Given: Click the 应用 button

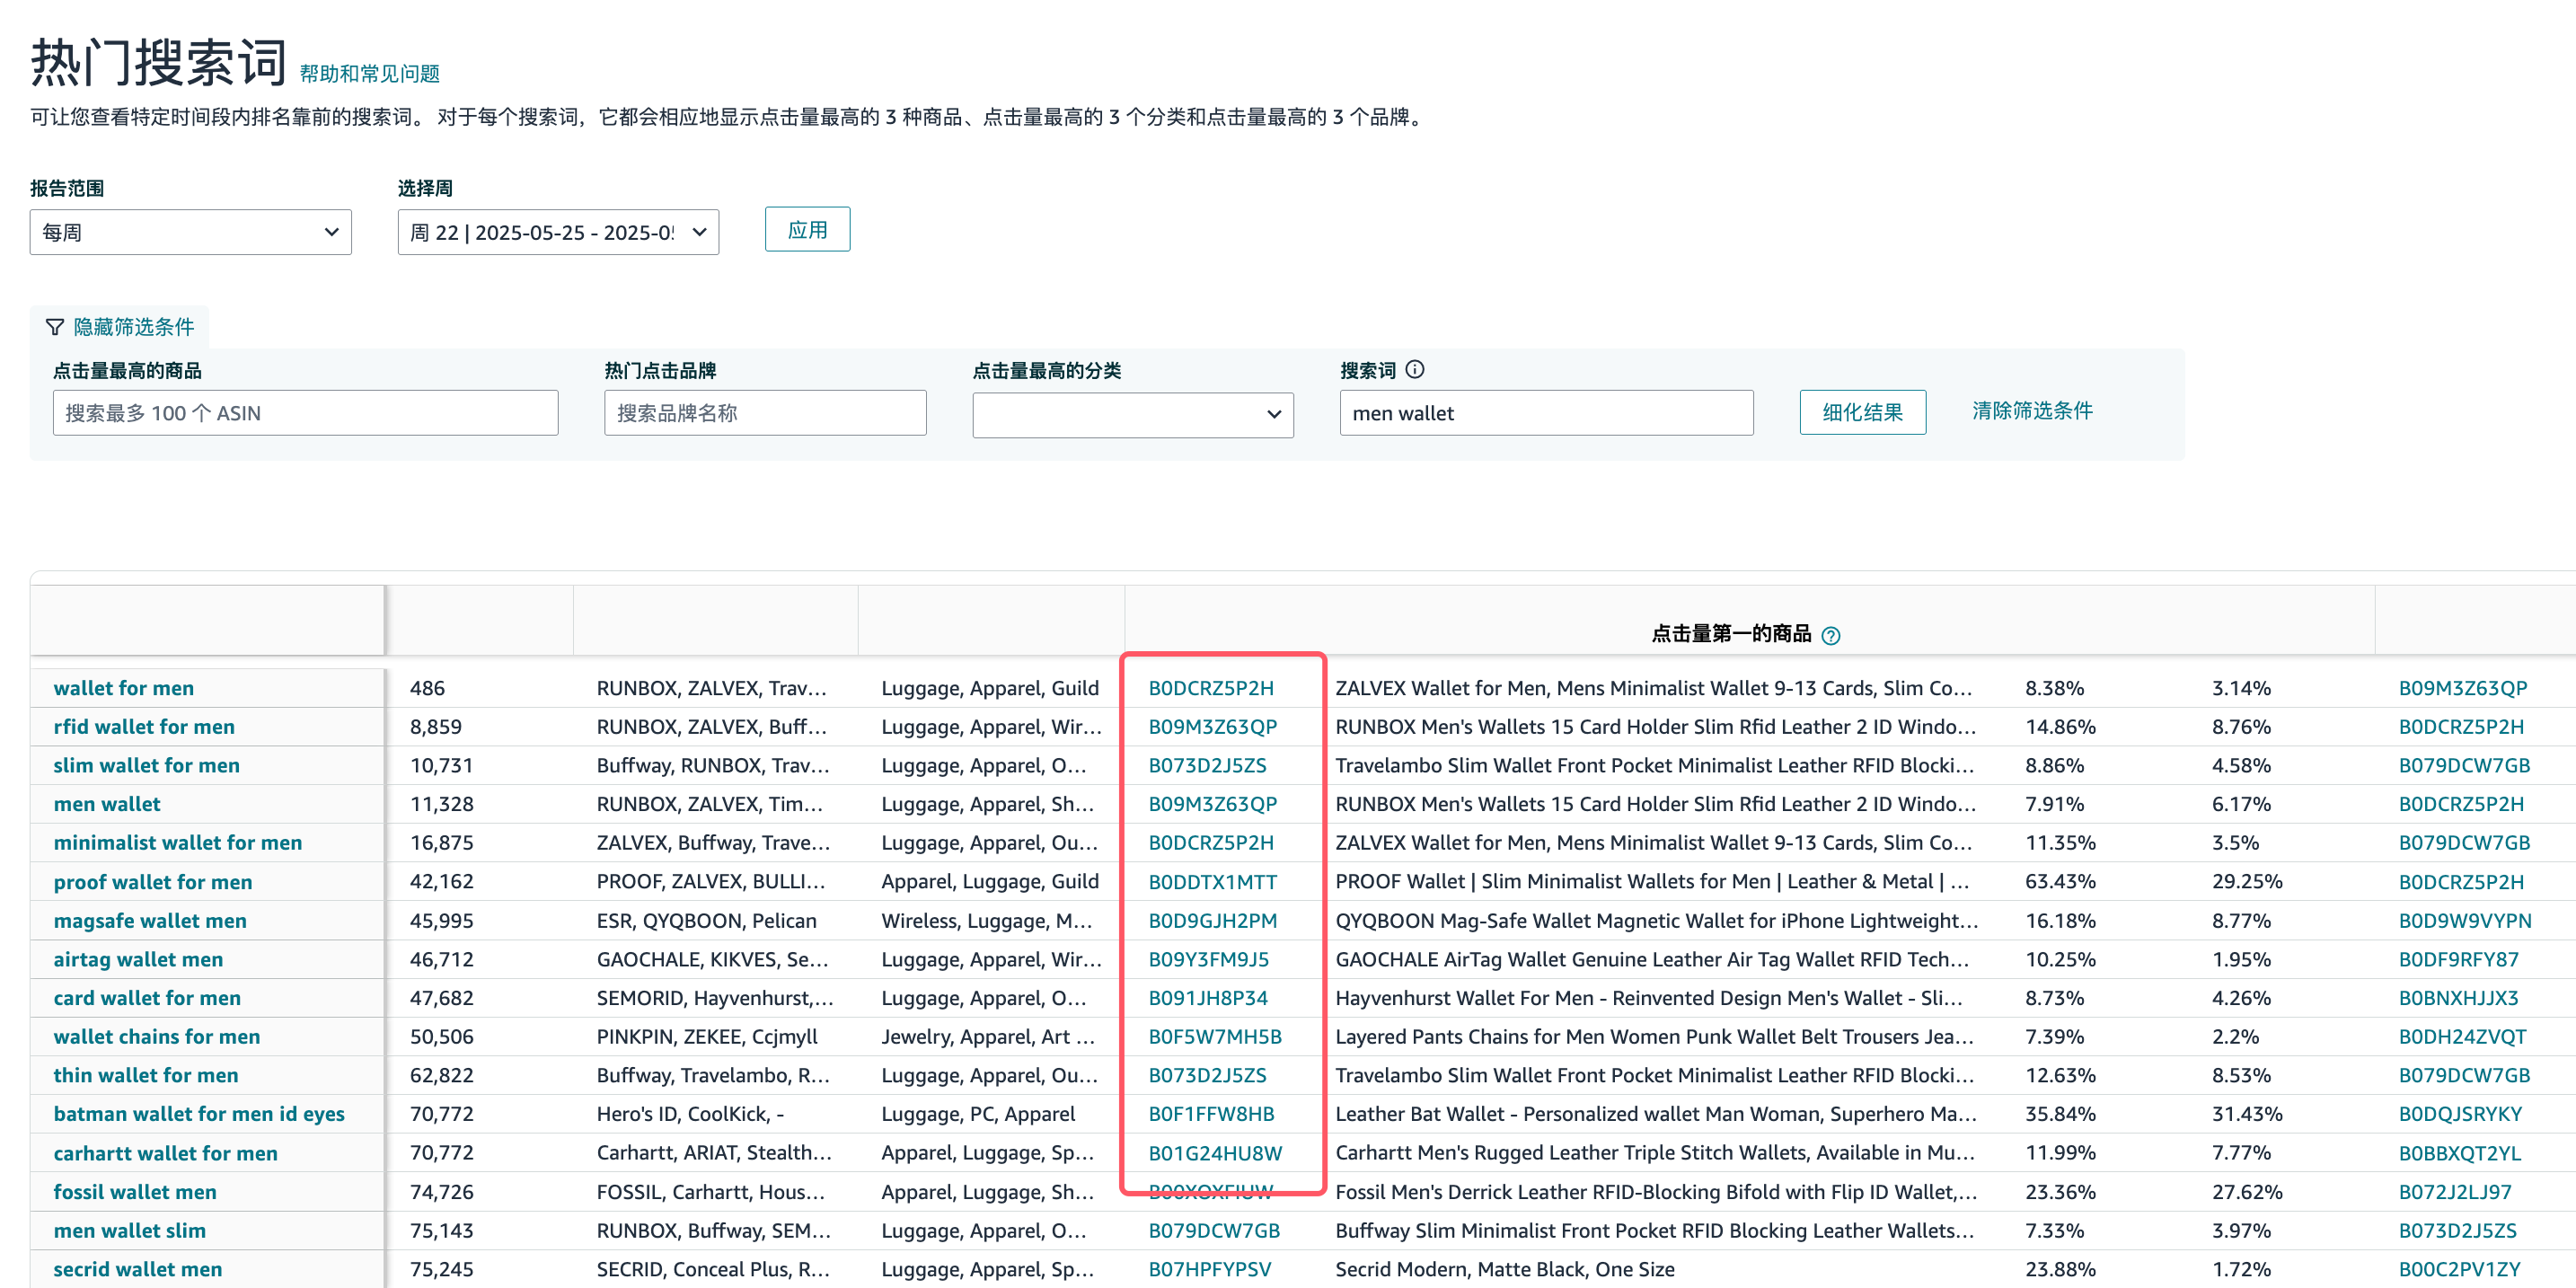Looking at the screenshot, I should point(807,229).
